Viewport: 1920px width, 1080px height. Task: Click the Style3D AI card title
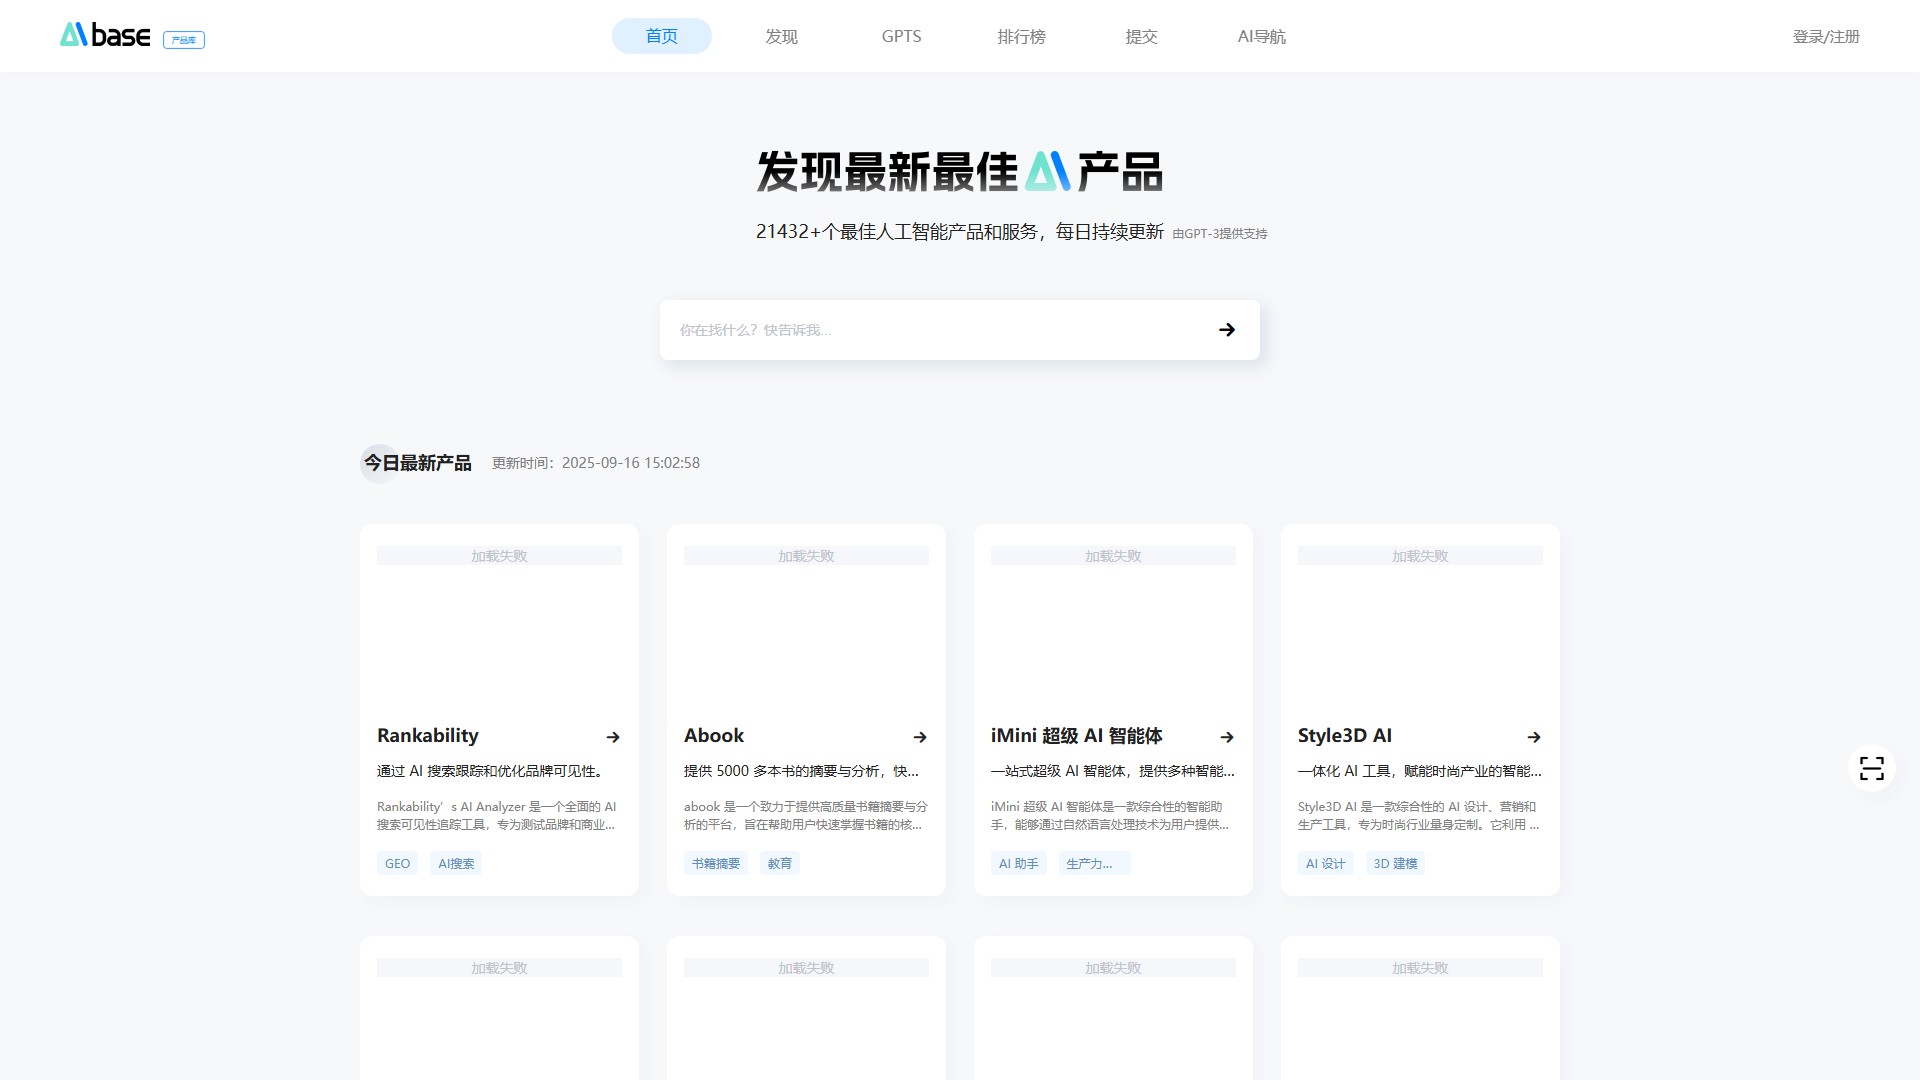1345,735
